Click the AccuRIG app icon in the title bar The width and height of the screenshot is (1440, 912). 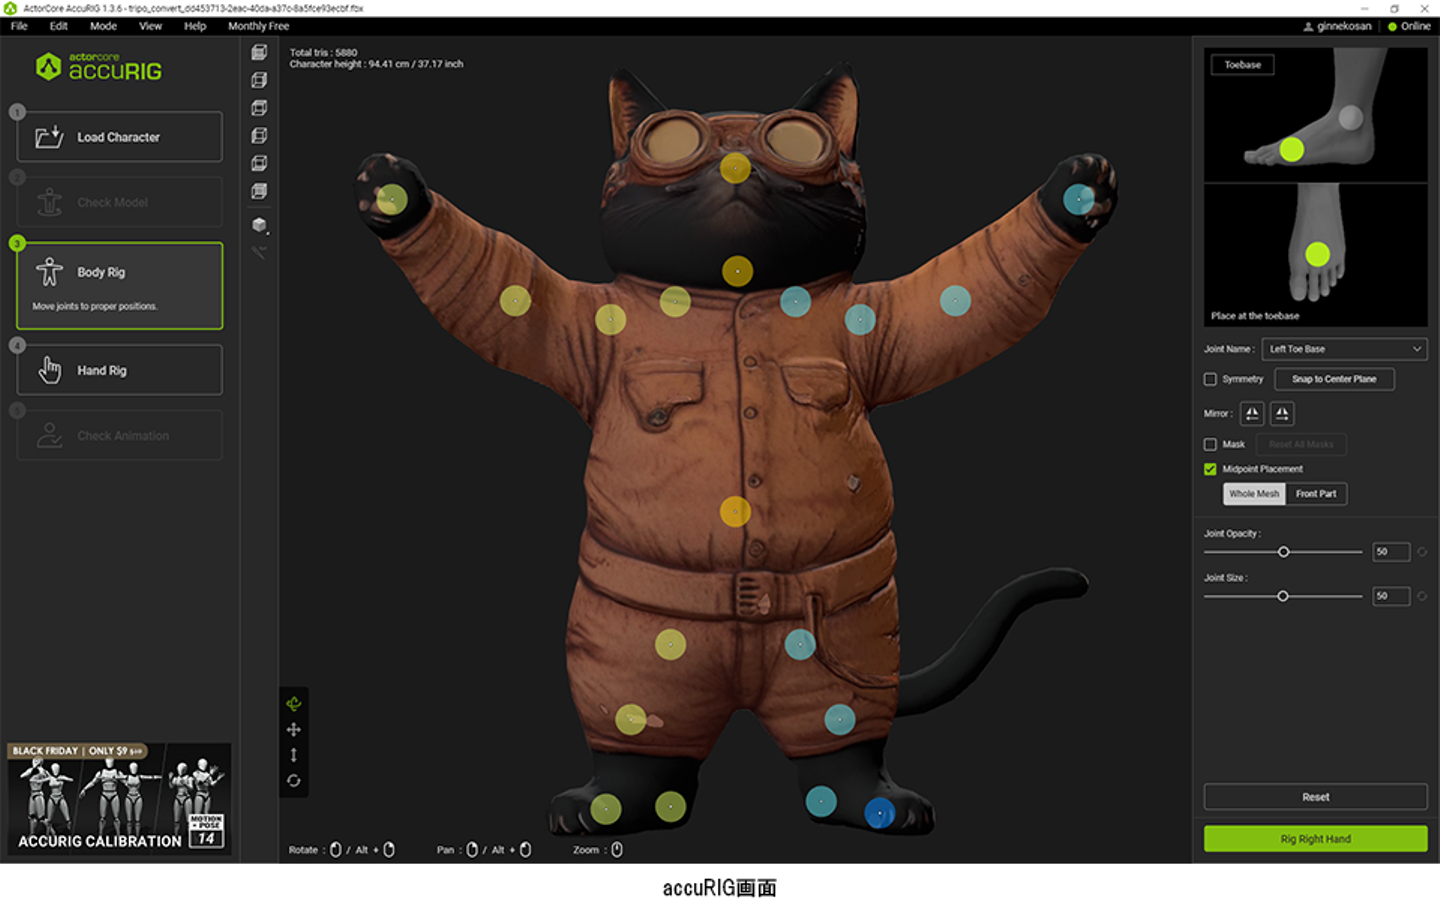(10, 8)
